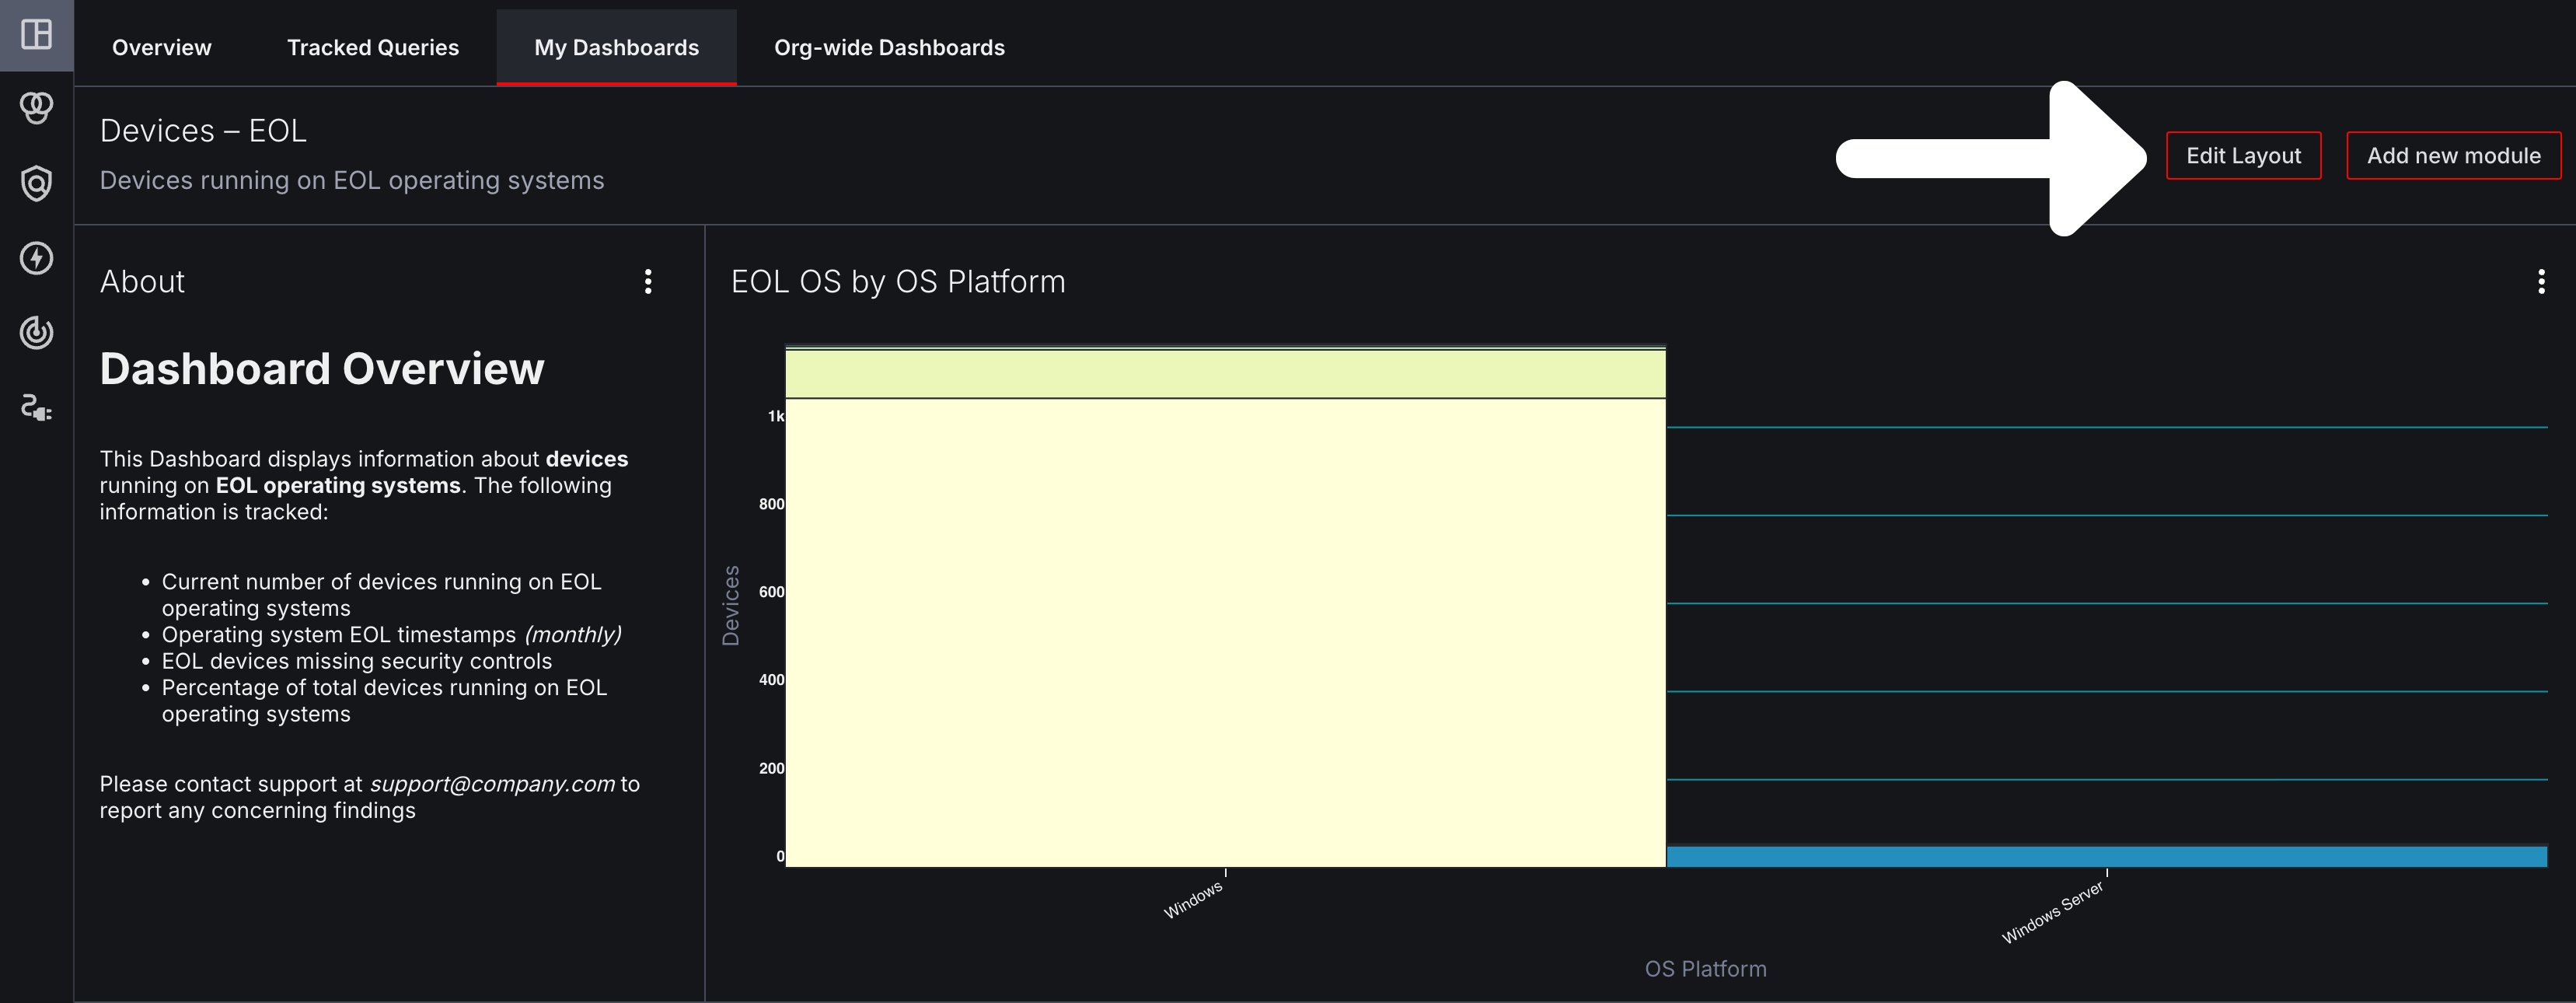
Task: Click the Devices – EOL dashboard title
Action: click(x=203, y=129)
